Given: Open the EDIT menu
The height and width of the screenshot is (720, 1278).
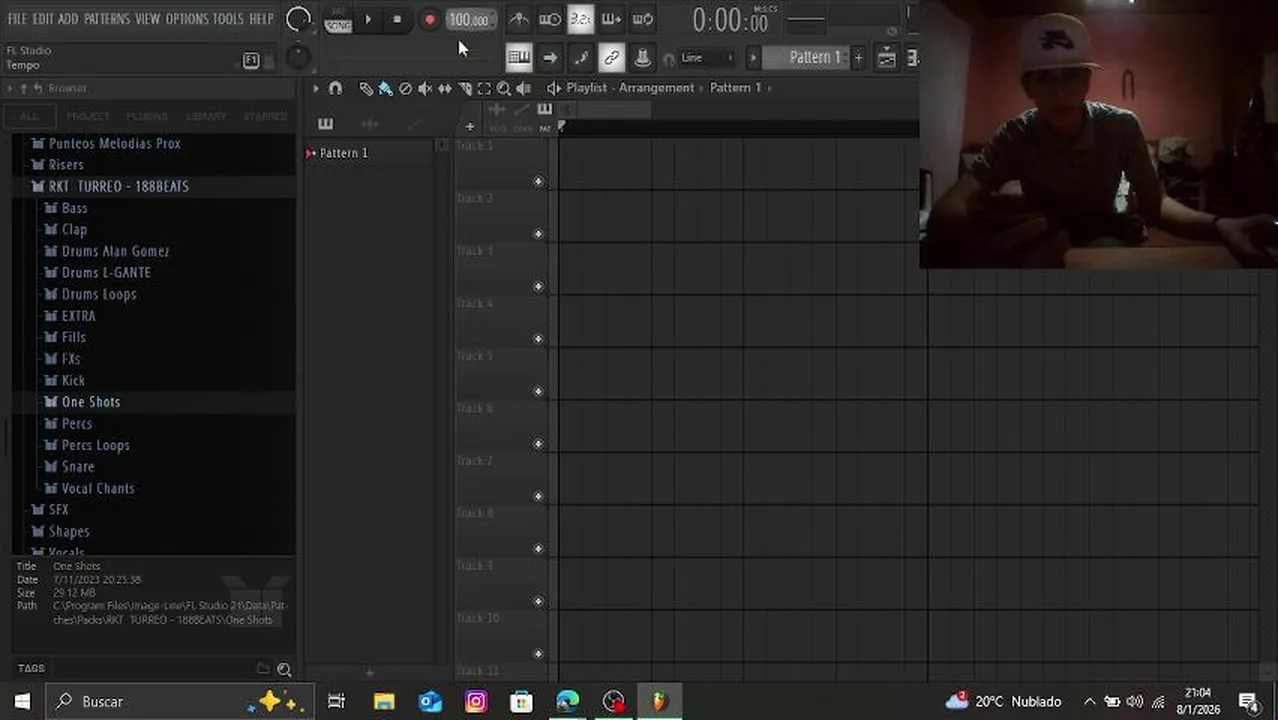Looking at the screenshot, I should 43,19.
